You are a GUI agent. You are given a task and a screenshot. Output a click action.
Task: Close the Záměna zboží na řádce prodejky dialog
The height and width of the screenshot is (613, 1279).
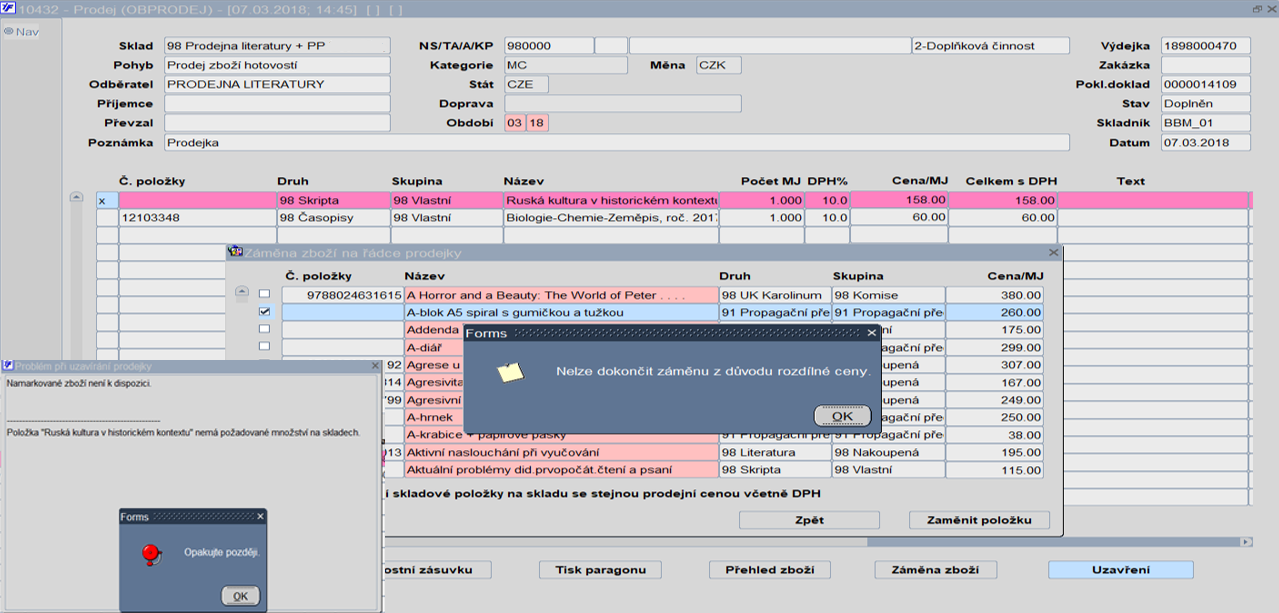[x=1053, y=254]
